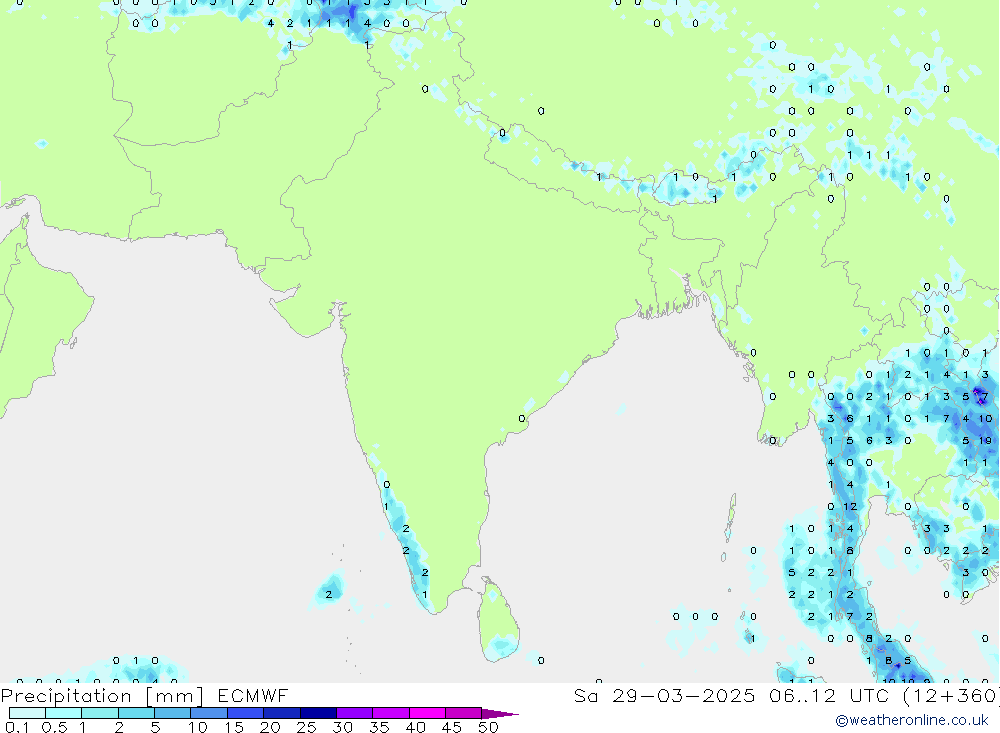
Task: Choose the 25–30 mm navy legend swatch
Action: [x=318, y=713]
